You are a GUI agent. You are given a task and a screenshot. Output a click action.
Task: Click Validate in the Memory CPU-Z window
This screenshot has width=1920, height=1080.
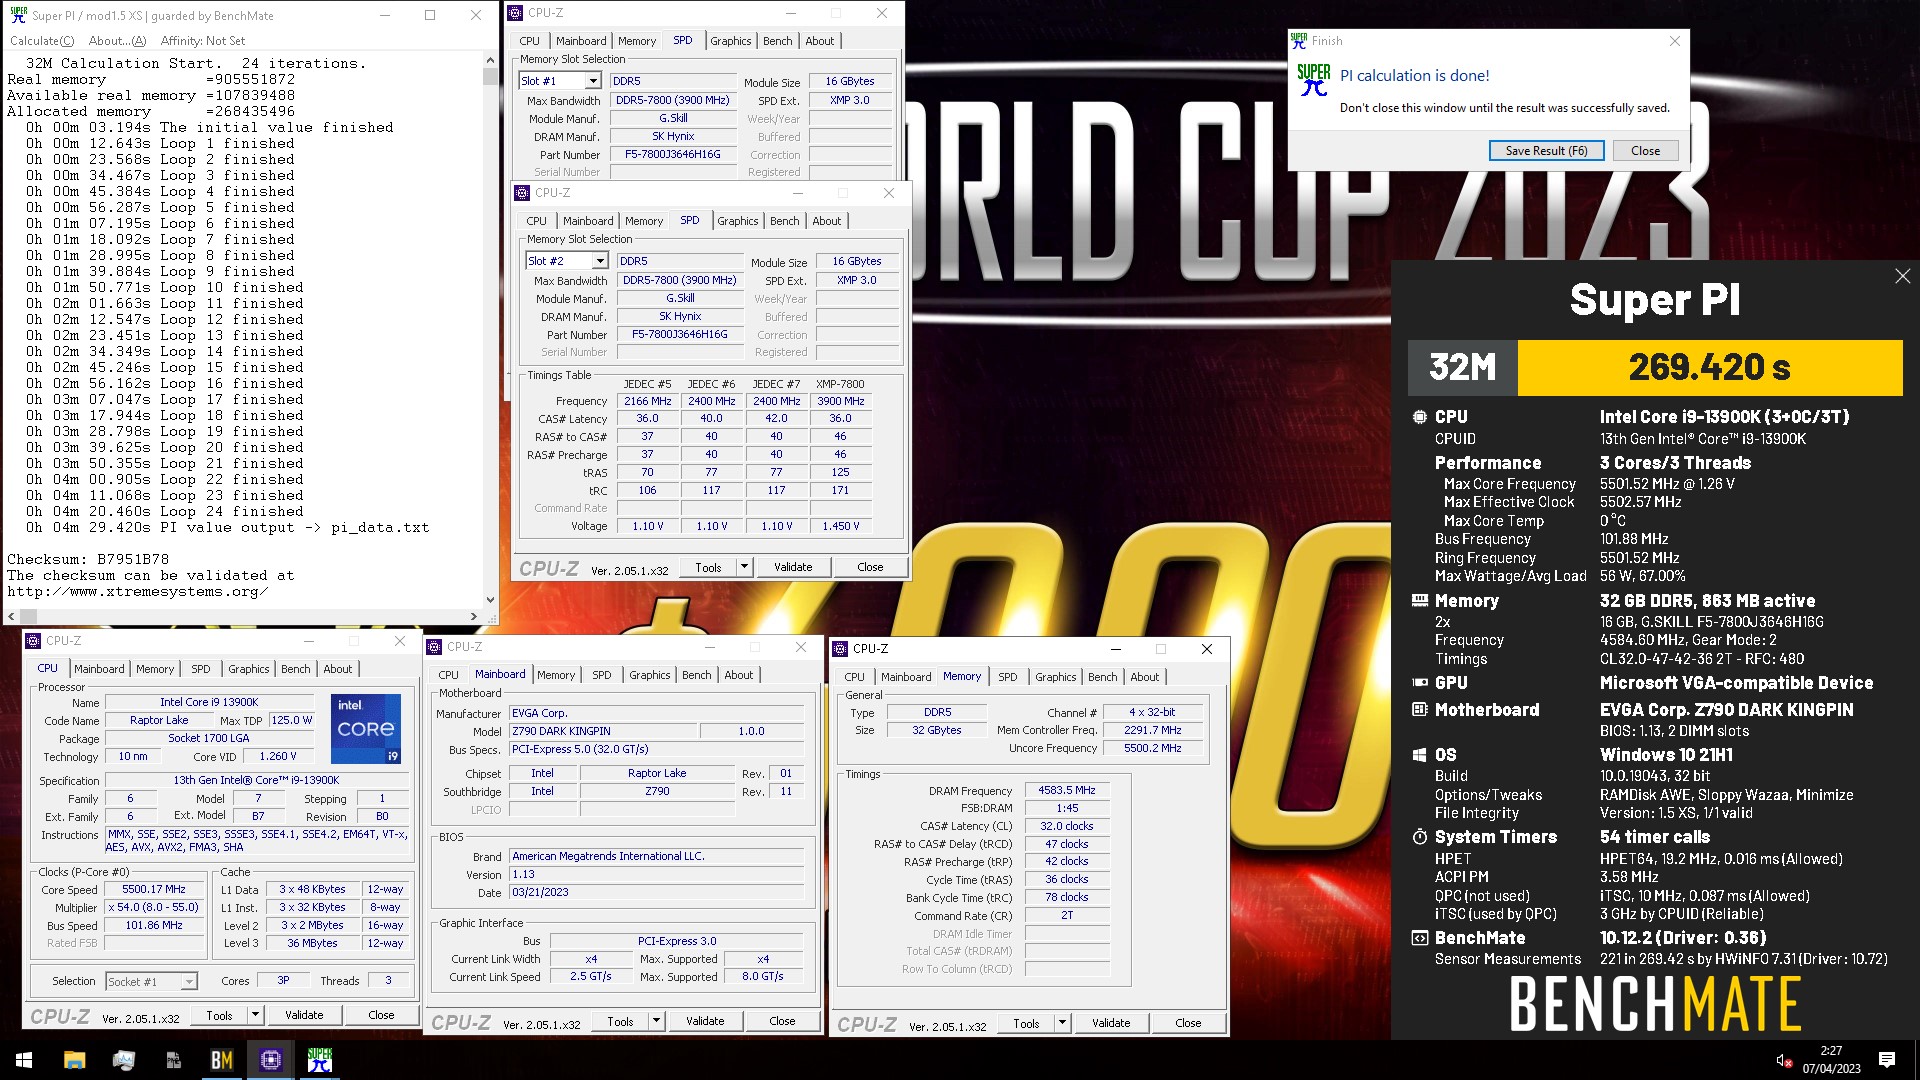(x=1111, y=1023)
